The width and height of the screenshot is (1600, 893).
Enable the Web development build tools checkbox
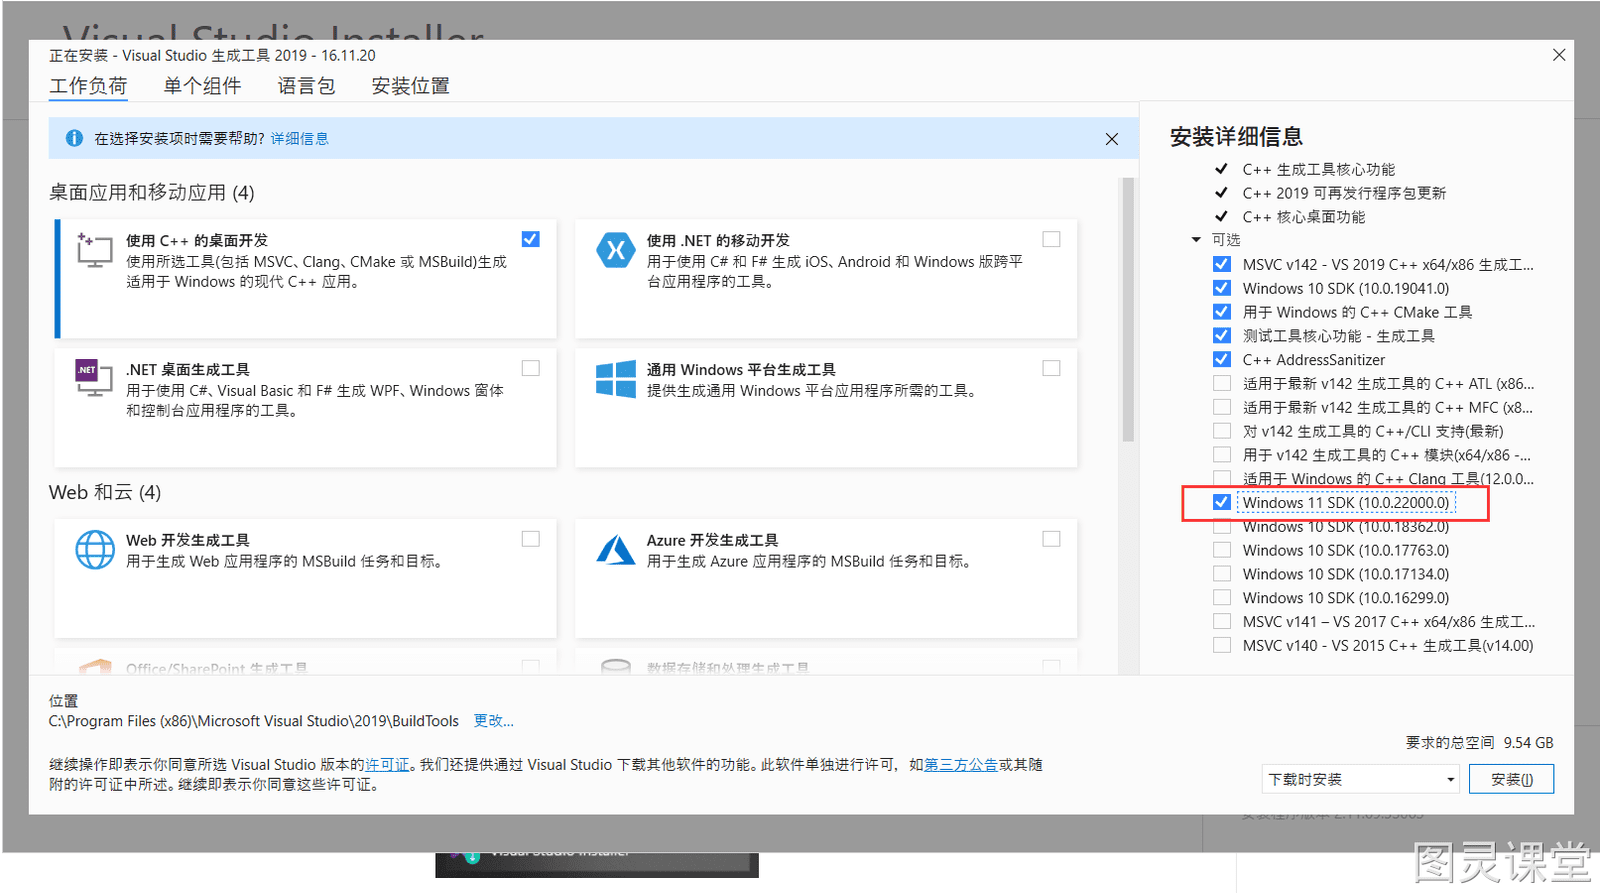click(530, 539)
